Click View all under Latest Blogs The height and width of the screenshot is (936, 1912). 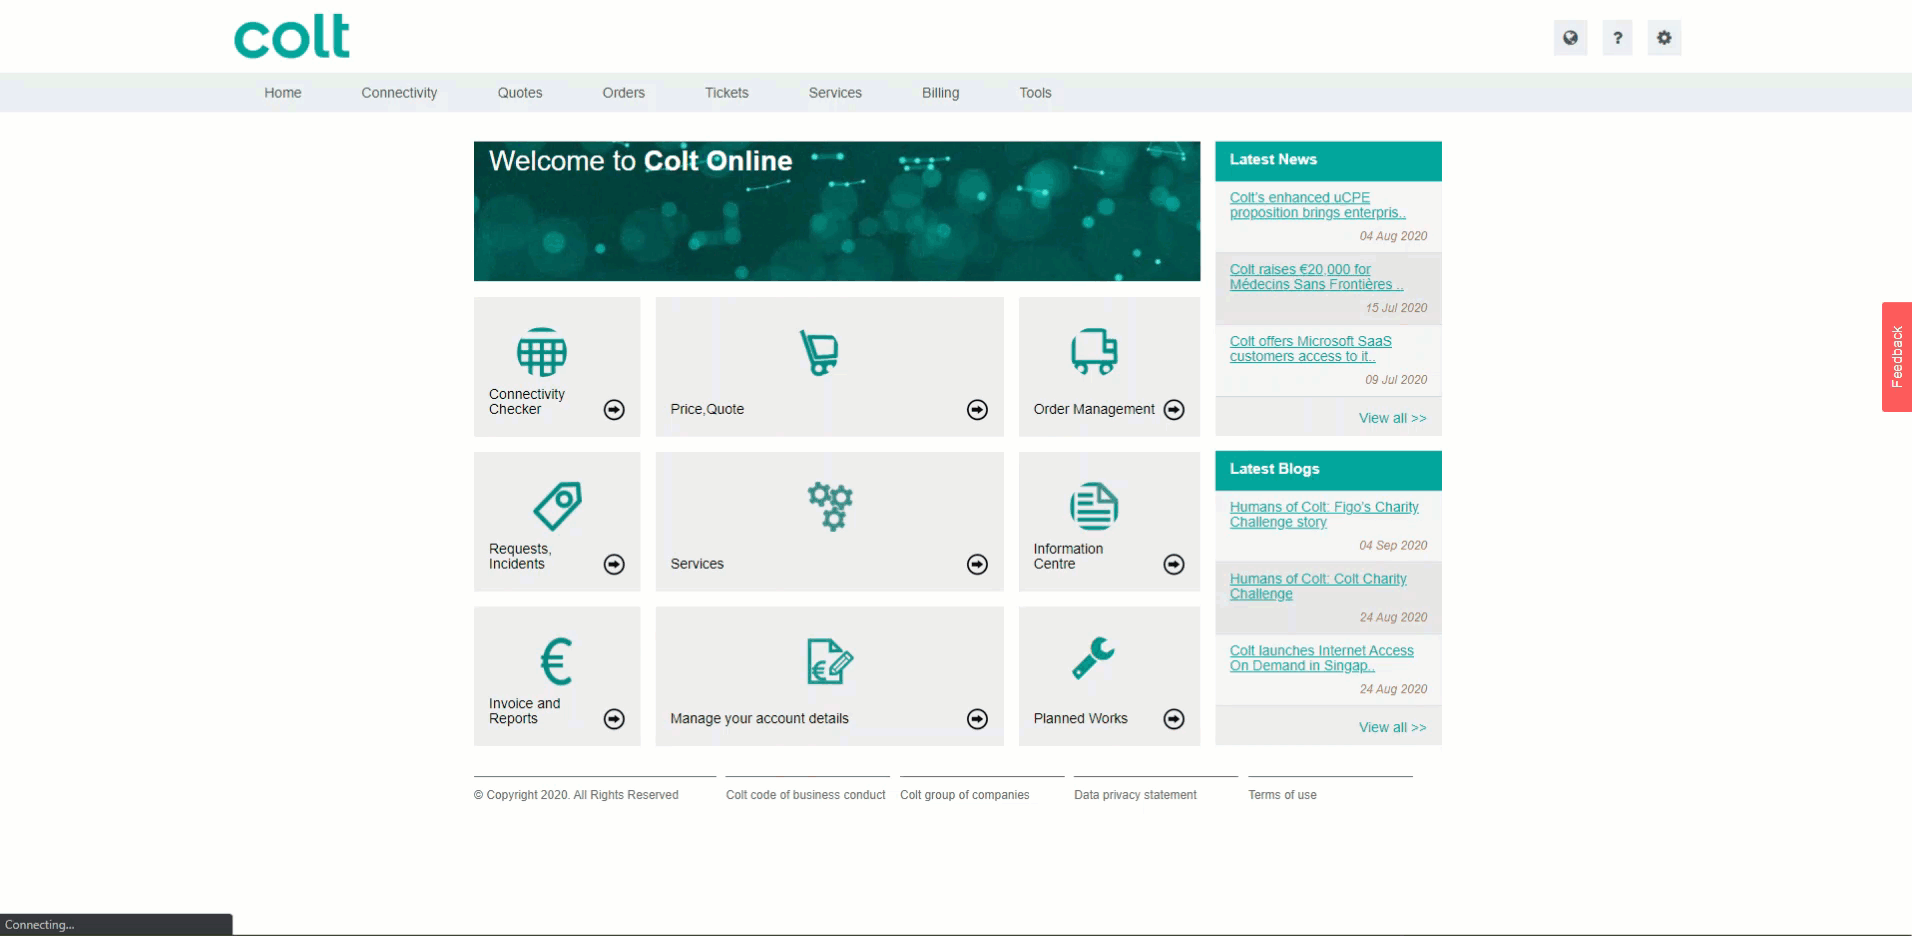1392,727
